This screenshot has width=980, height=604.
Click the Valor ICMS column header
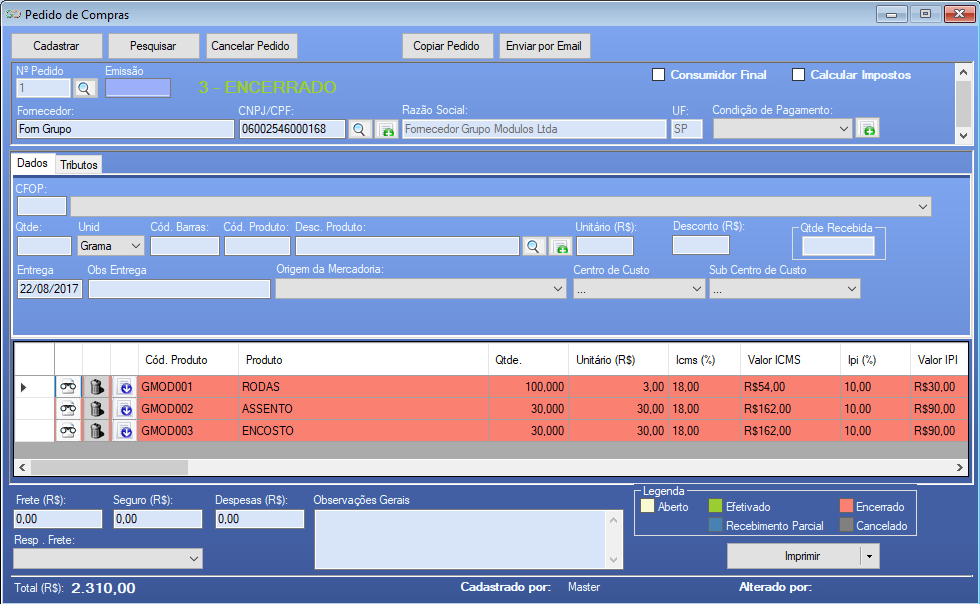click(x=791, y=360)
